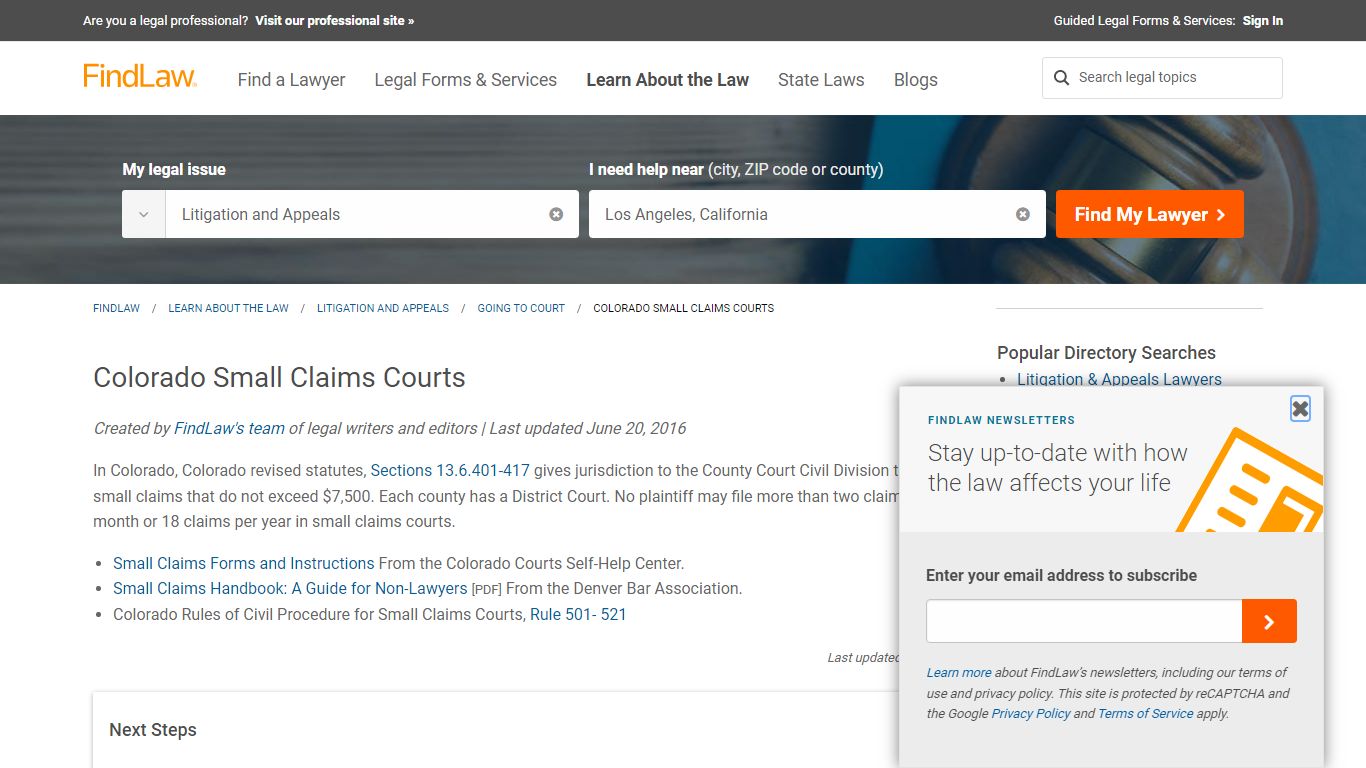Click the Find My Lawyer button
This screenshot has height=768, width=1366.
[1150, 214]
